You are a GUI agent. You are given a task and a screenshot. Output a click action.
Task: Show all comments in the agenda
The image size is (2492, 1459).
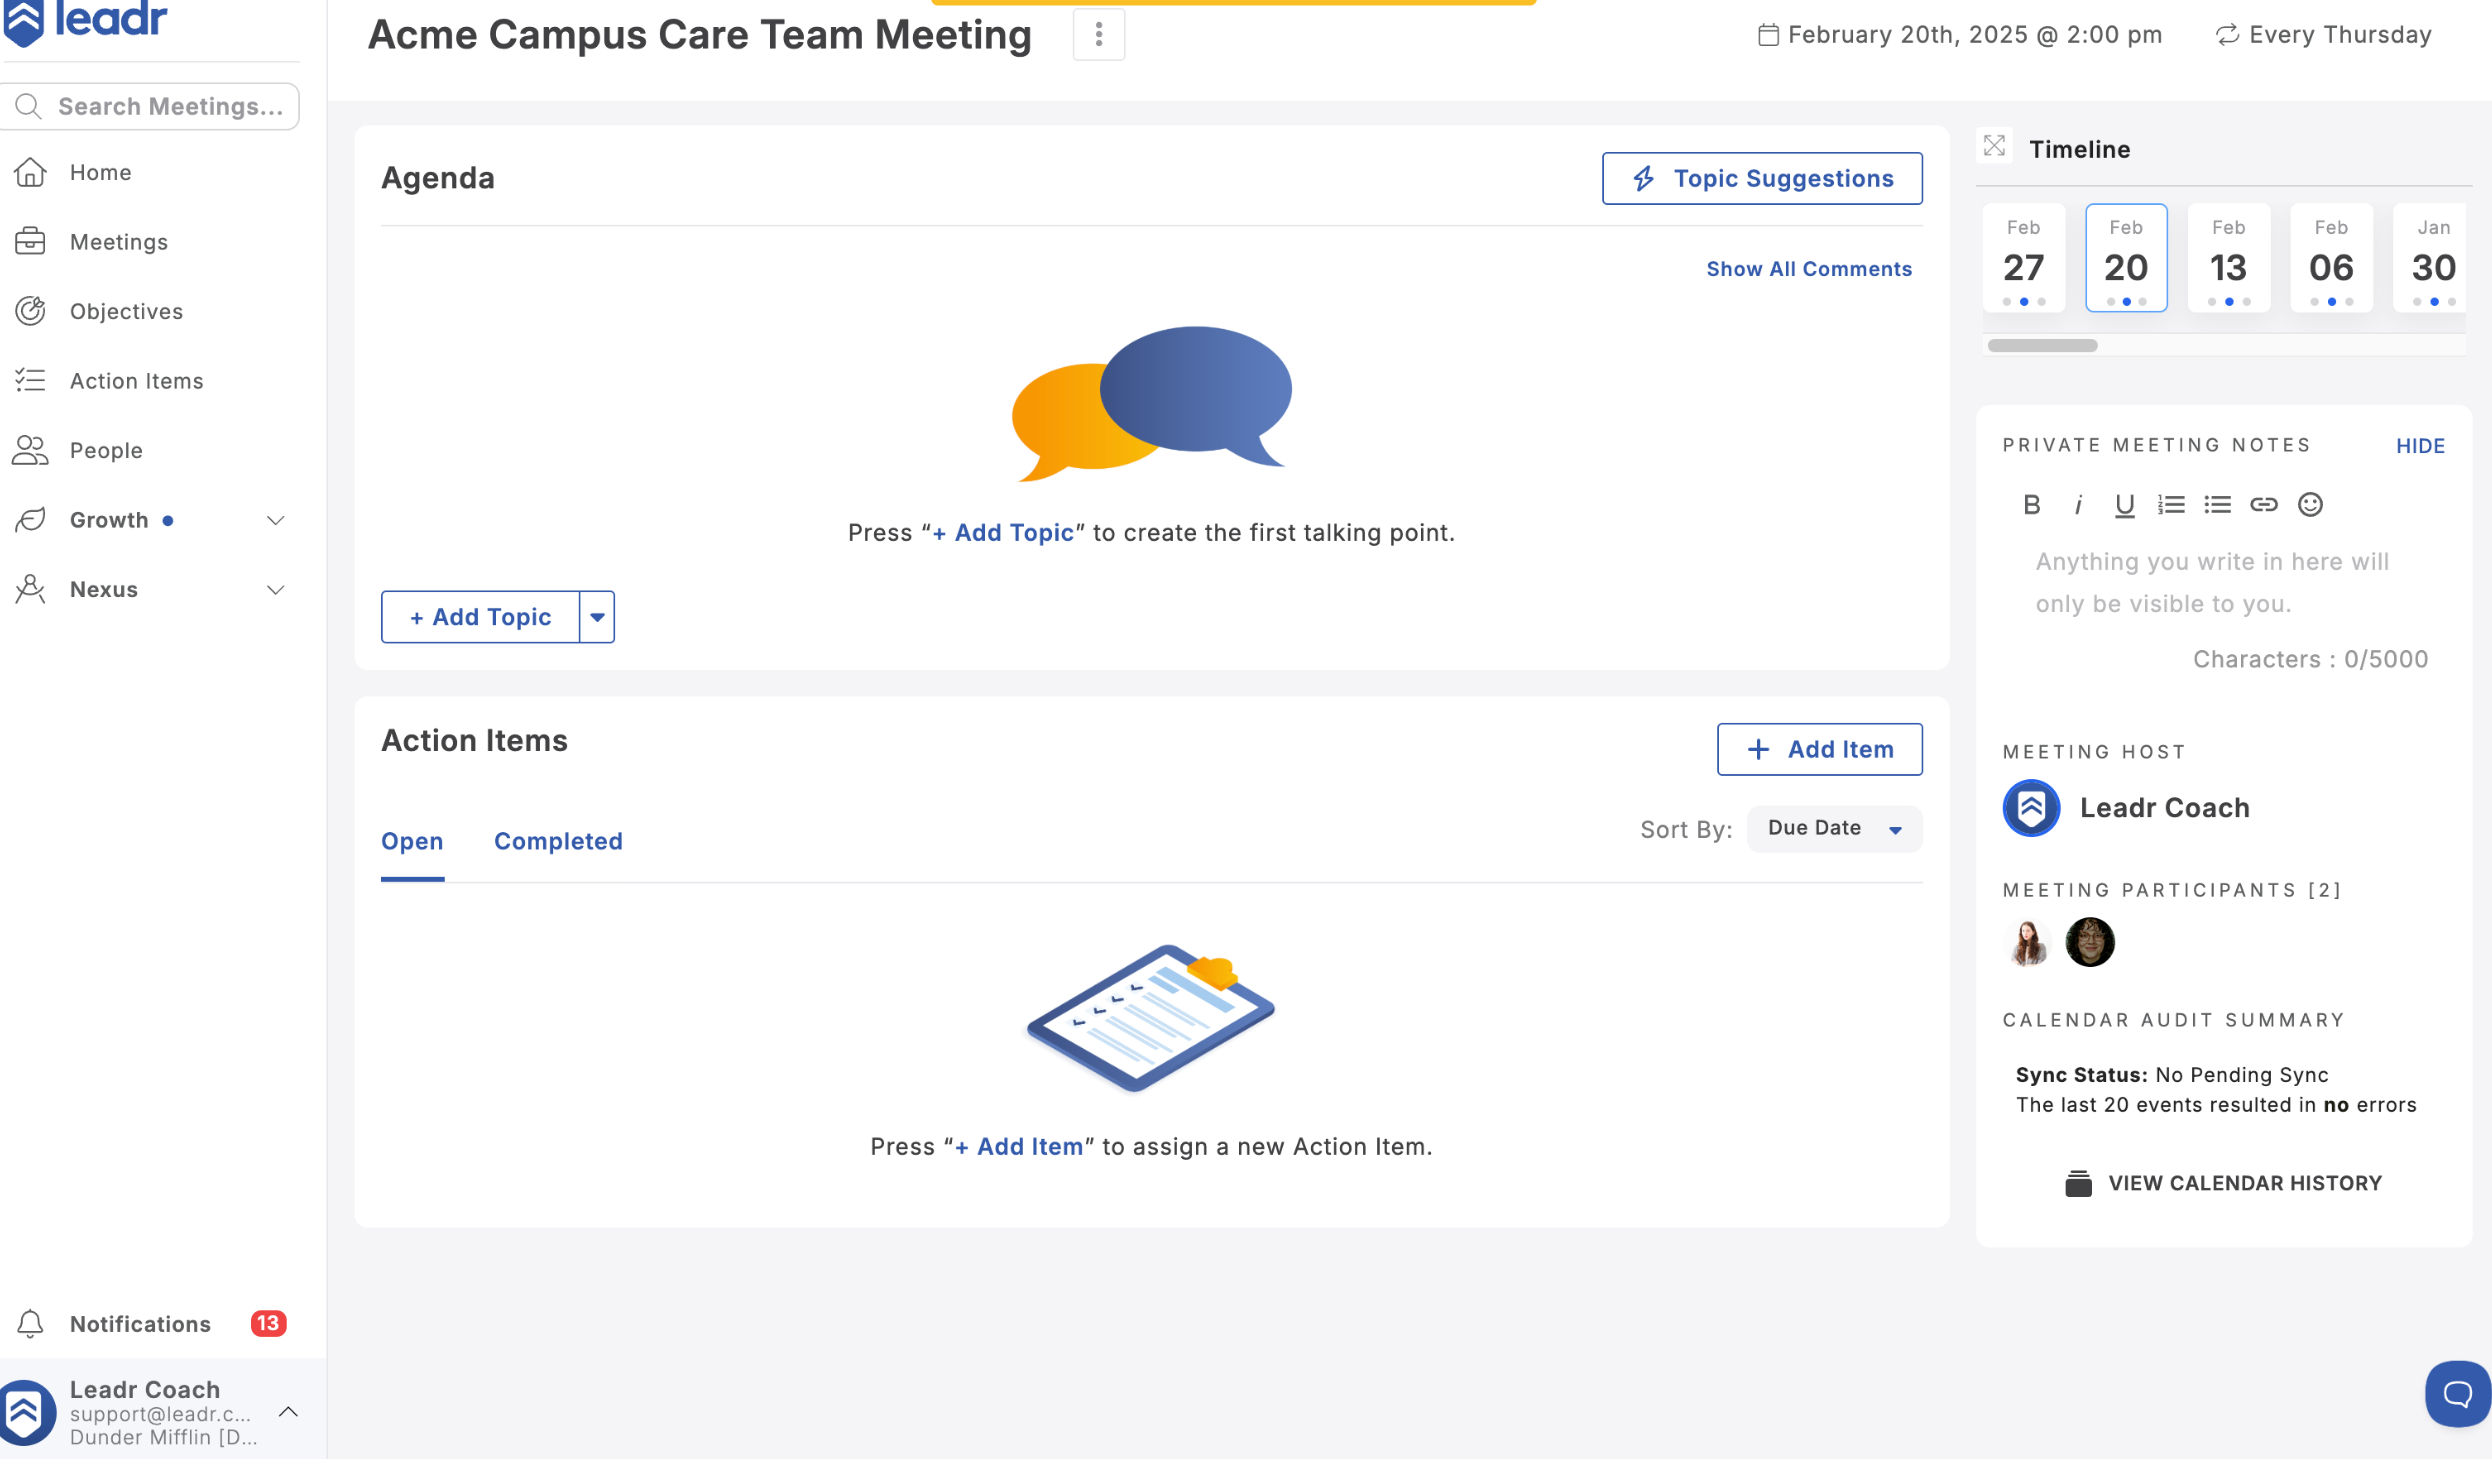(x=1808, y=268)
